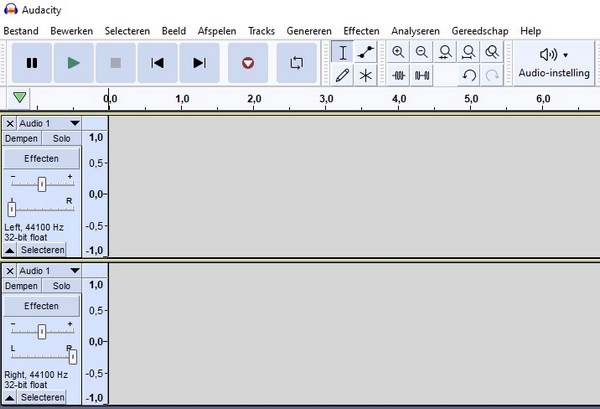Collapse Left track with up-arrow button
Image resolution: width=600 pixels, height=409 pixels.
10,250
